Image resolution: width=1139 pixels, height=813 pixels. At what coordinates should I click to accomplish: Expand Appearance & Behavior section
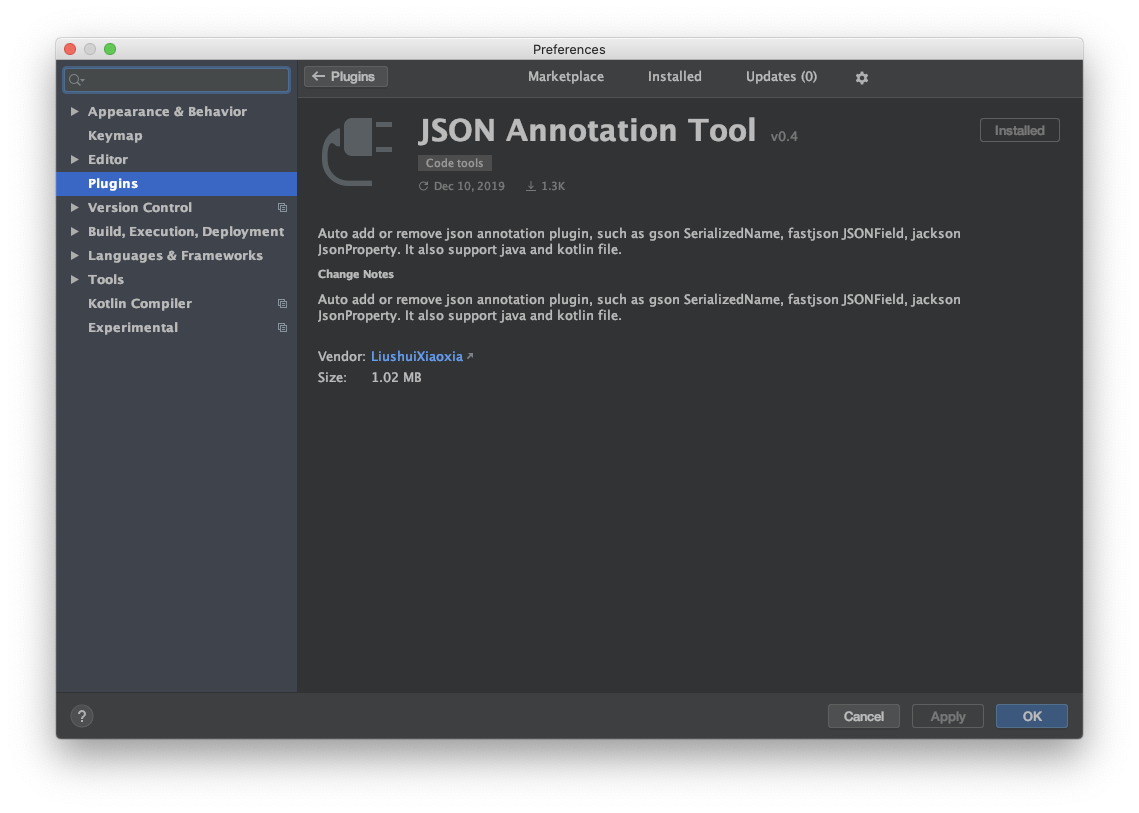pos(74,111)
